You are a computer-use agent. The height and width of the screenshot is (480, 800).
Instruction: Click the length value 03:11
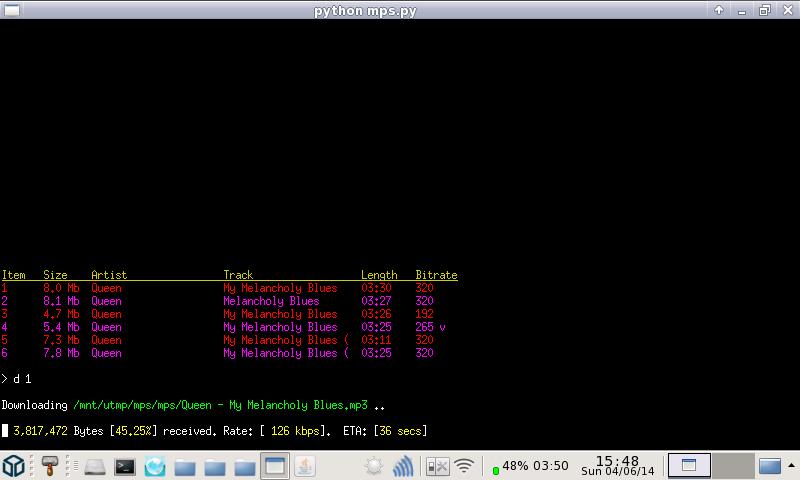376,340
